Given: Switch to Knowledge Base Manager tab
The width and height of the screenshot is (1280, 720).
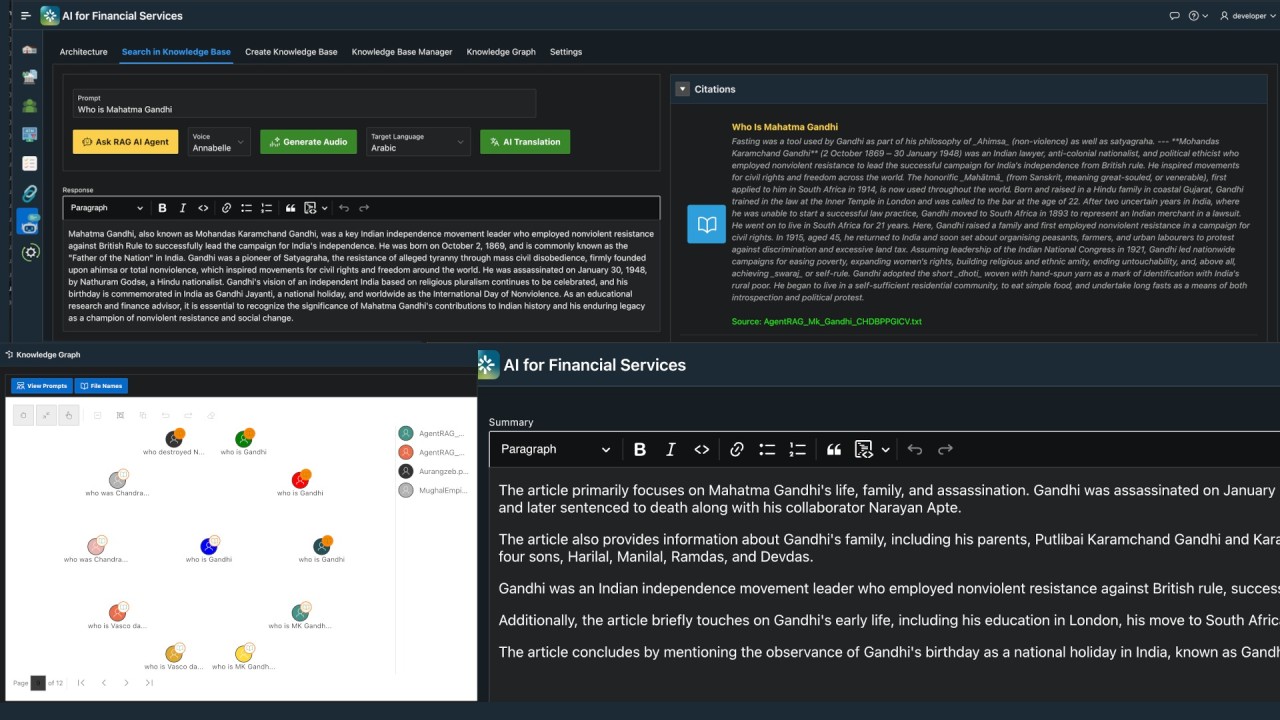Looking at the screenshot, I should click(x=402, y=52).
